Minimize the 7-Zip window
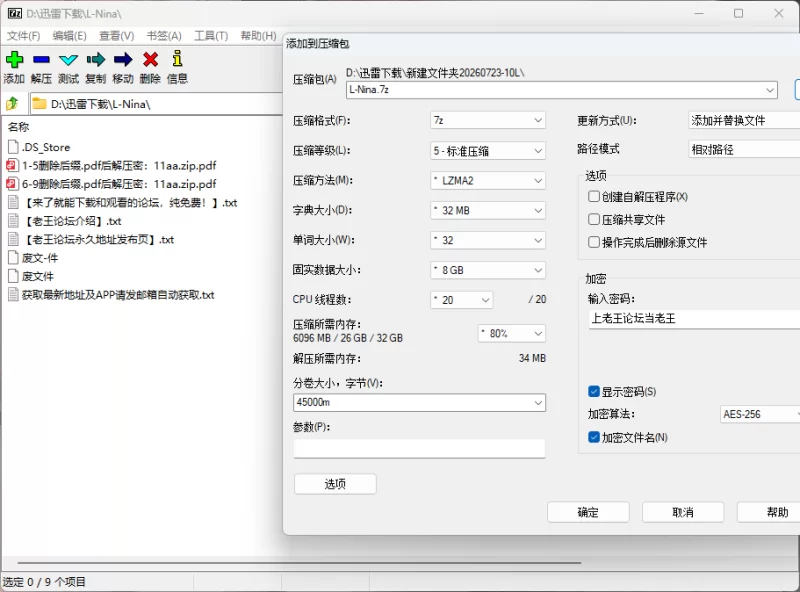 [x=699, y=13]
